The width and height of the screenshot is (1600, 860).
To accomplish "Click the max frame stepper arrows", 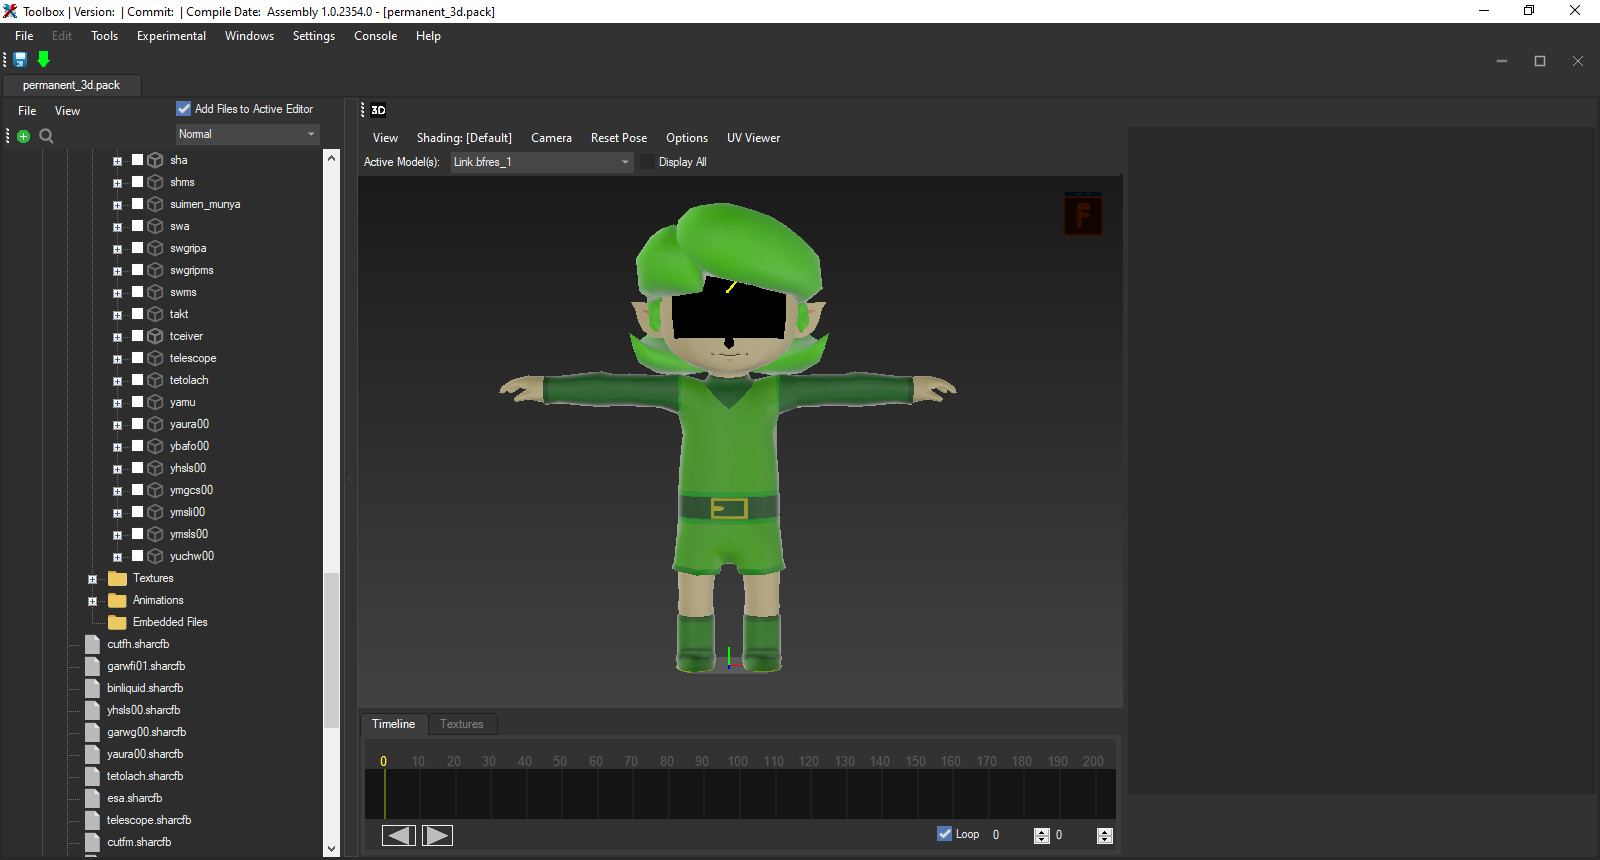I will point(1104,836).
